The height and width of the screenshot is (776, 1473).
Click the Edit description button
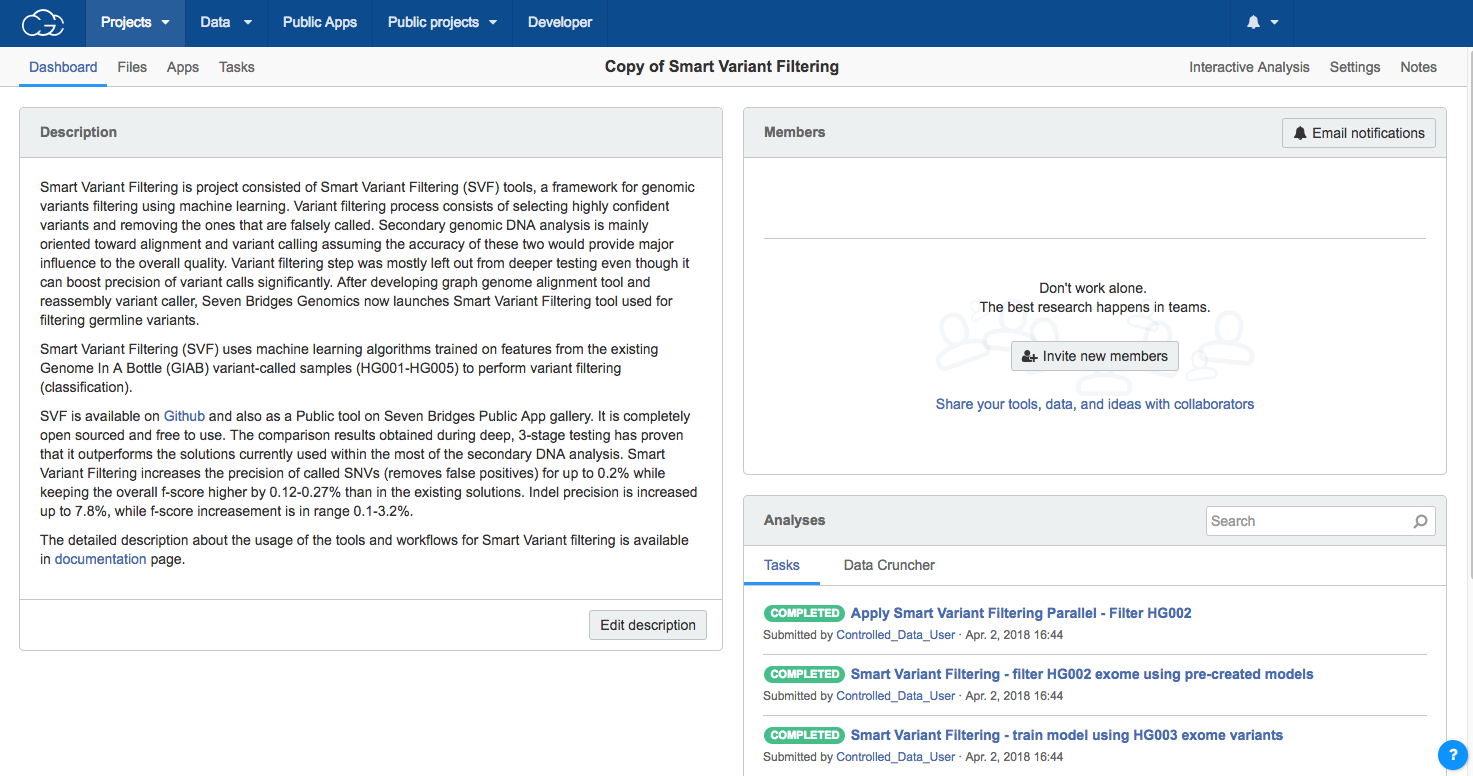coord(648,625)
